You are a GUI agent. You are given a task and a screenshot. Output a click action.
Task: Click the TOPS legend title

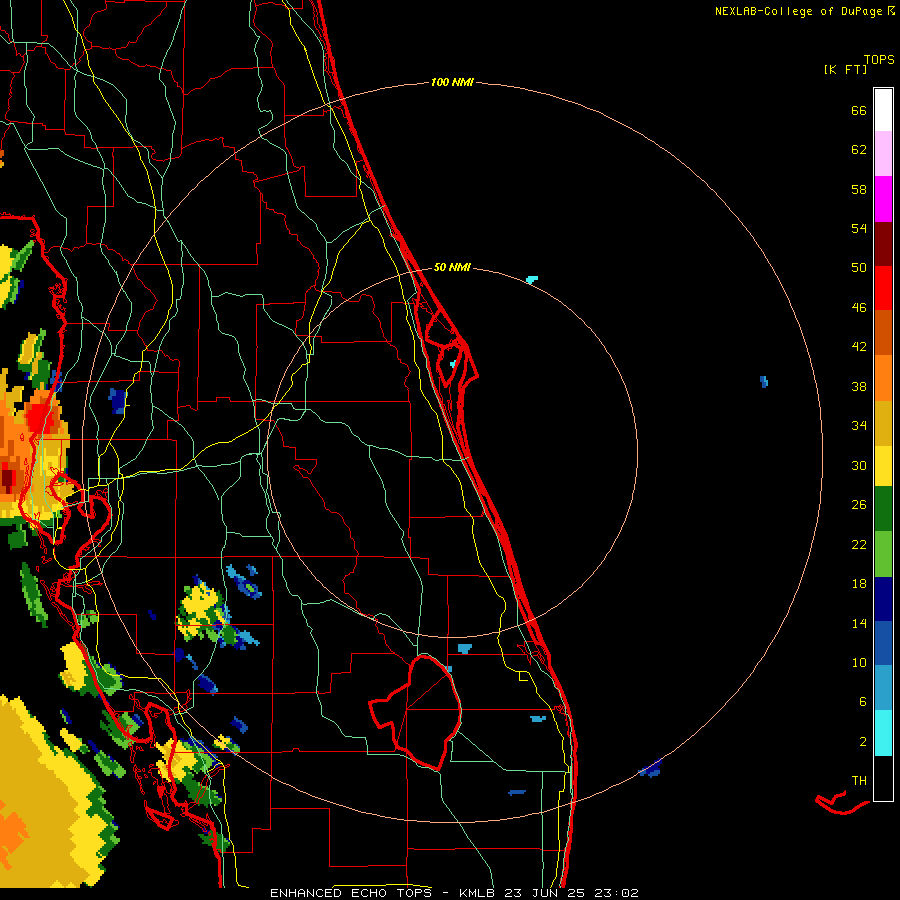[879, 59]
